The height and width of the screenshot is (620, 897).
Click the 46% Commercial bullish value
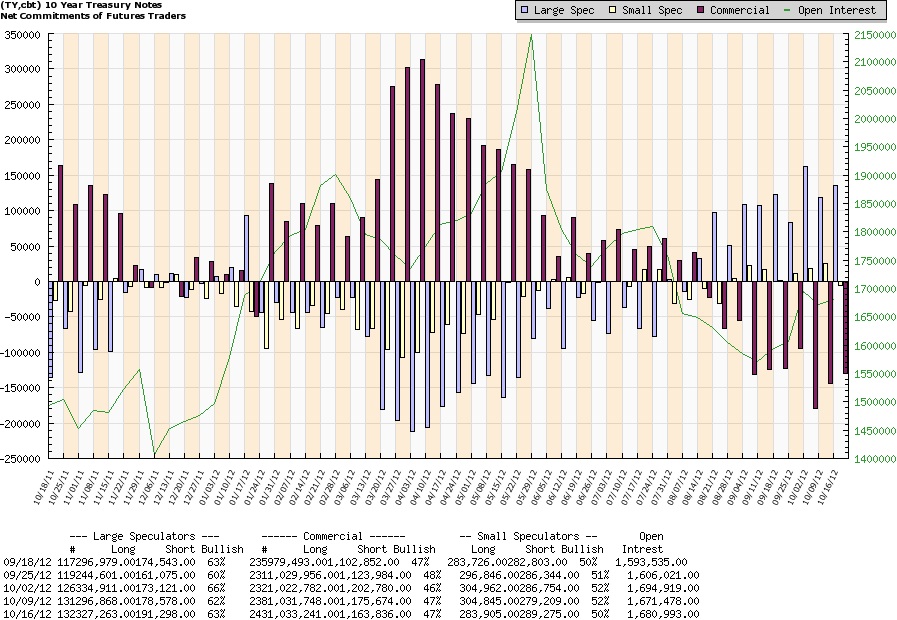432,588
